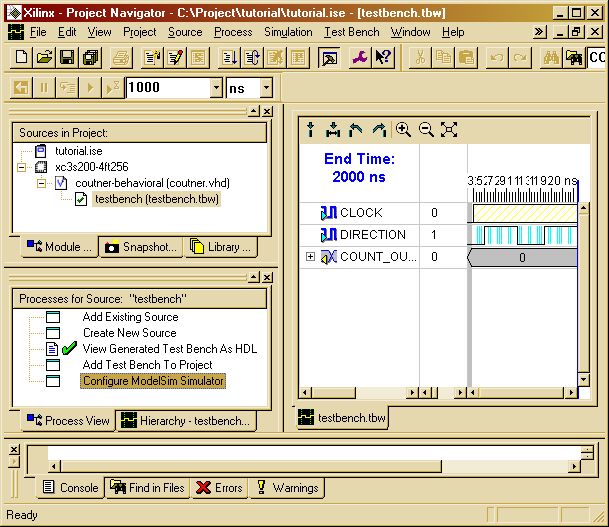Click the Paste toolbar icon

pyautogui.click(x=466, y=57)
